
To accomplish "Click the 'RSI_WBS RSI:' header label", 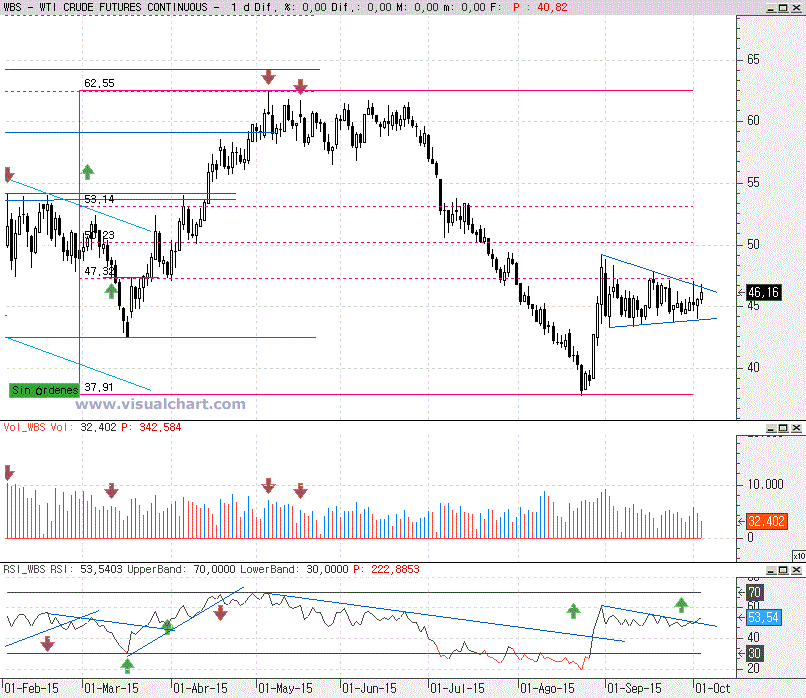I will tap(40, 569).
